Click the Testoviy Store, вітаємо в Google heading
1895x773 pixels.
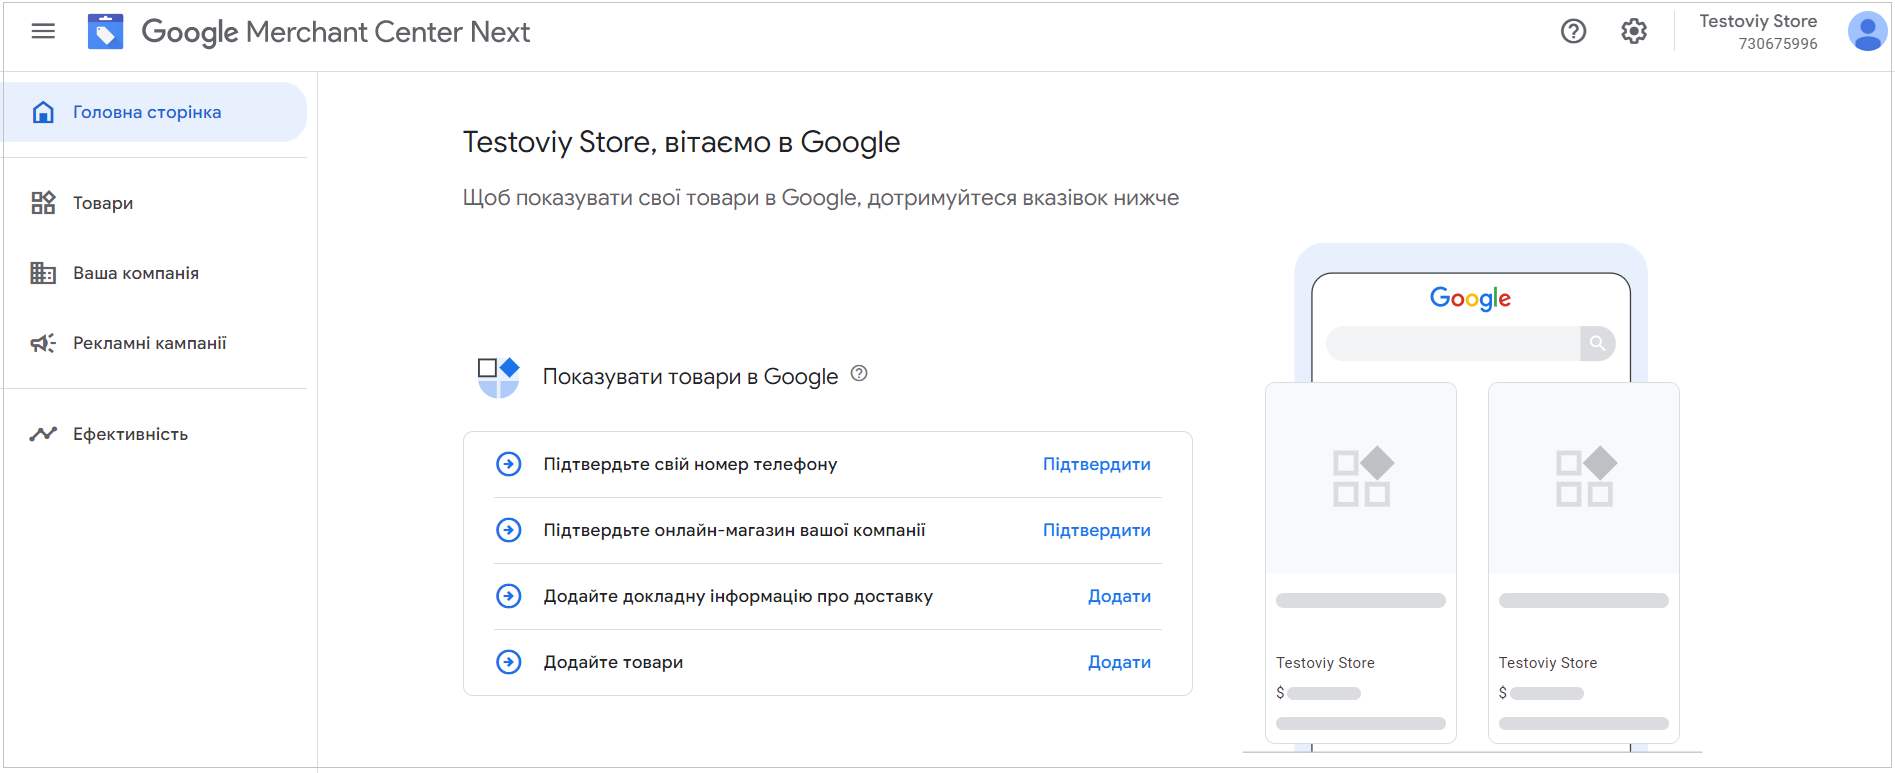click(681, 142)
